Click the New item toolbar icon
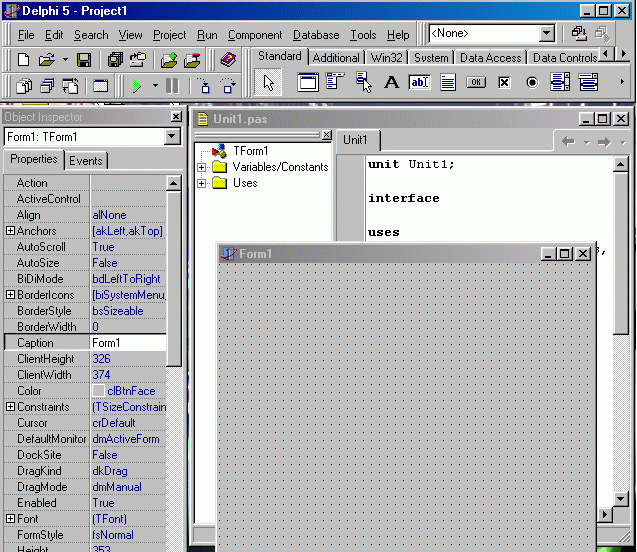This screenshot has height=552, width=637. click(24, 60)
